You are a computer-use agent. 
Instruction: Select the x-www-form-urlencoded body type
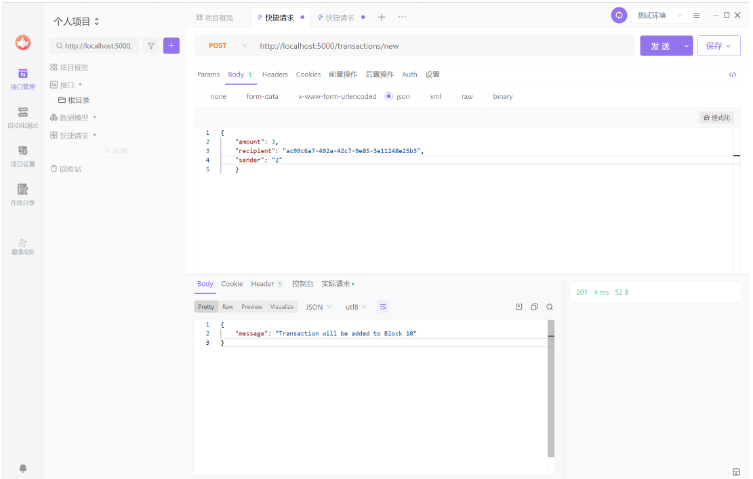click(332, 97)
